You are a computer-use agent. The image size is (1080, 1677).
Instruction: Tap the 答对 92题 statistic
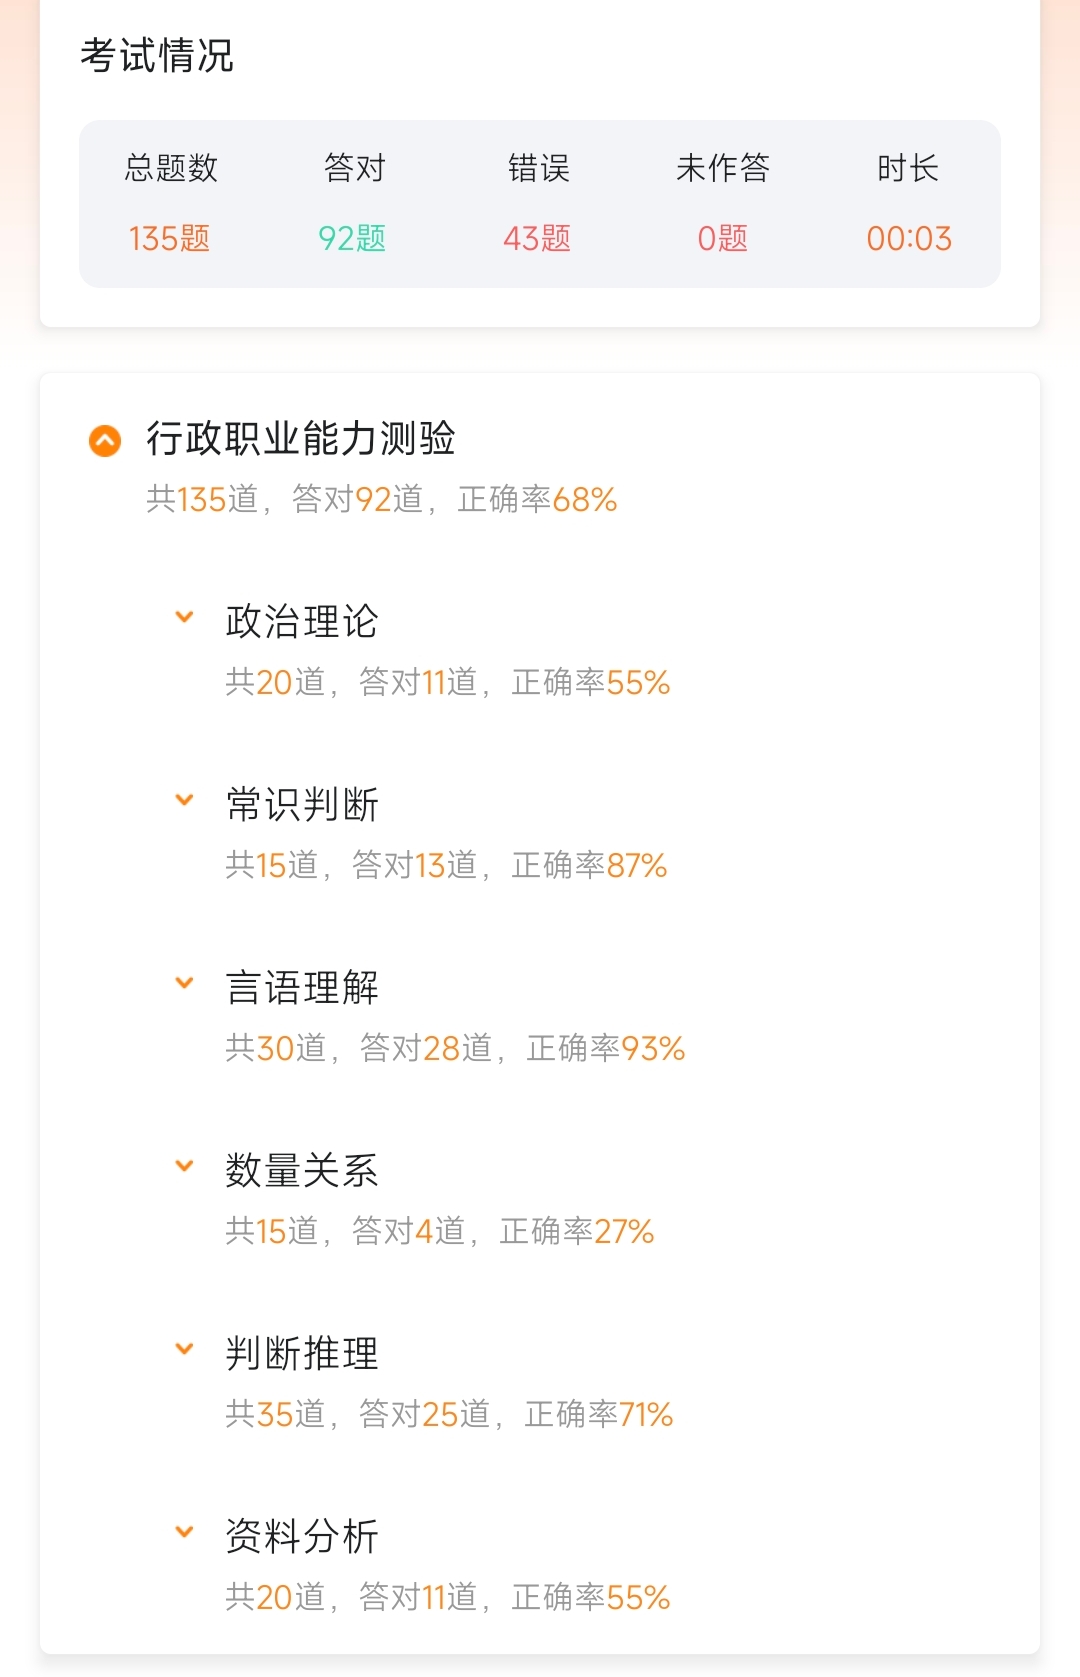[x=353, y=238]
